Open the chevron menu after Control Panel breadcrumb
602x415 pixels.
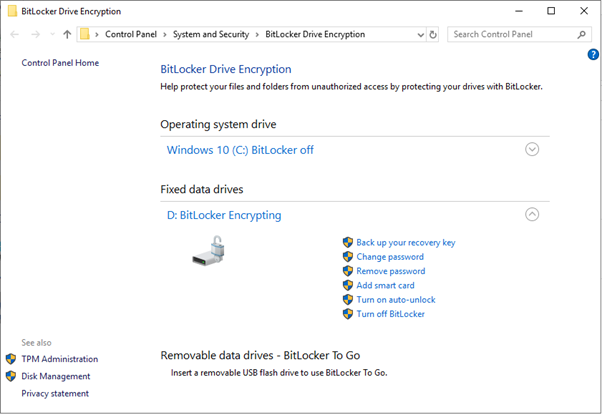coord(165,35)
